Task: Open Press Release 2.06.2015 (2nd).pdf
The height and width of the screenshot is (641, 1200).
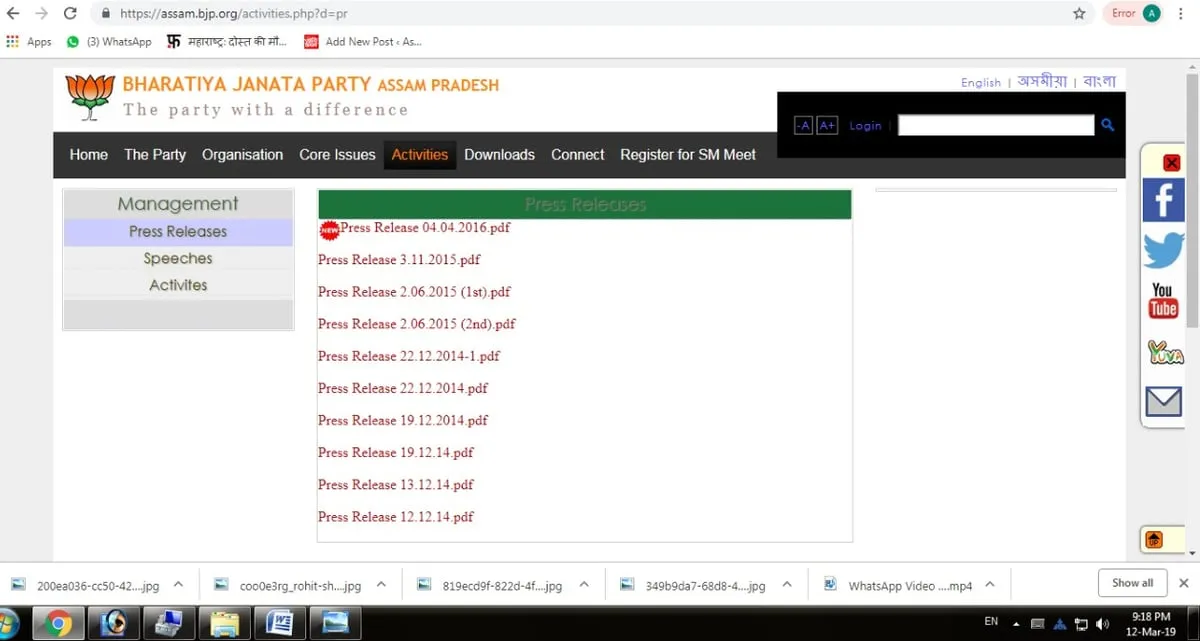Action: click(x=417, y=324)
